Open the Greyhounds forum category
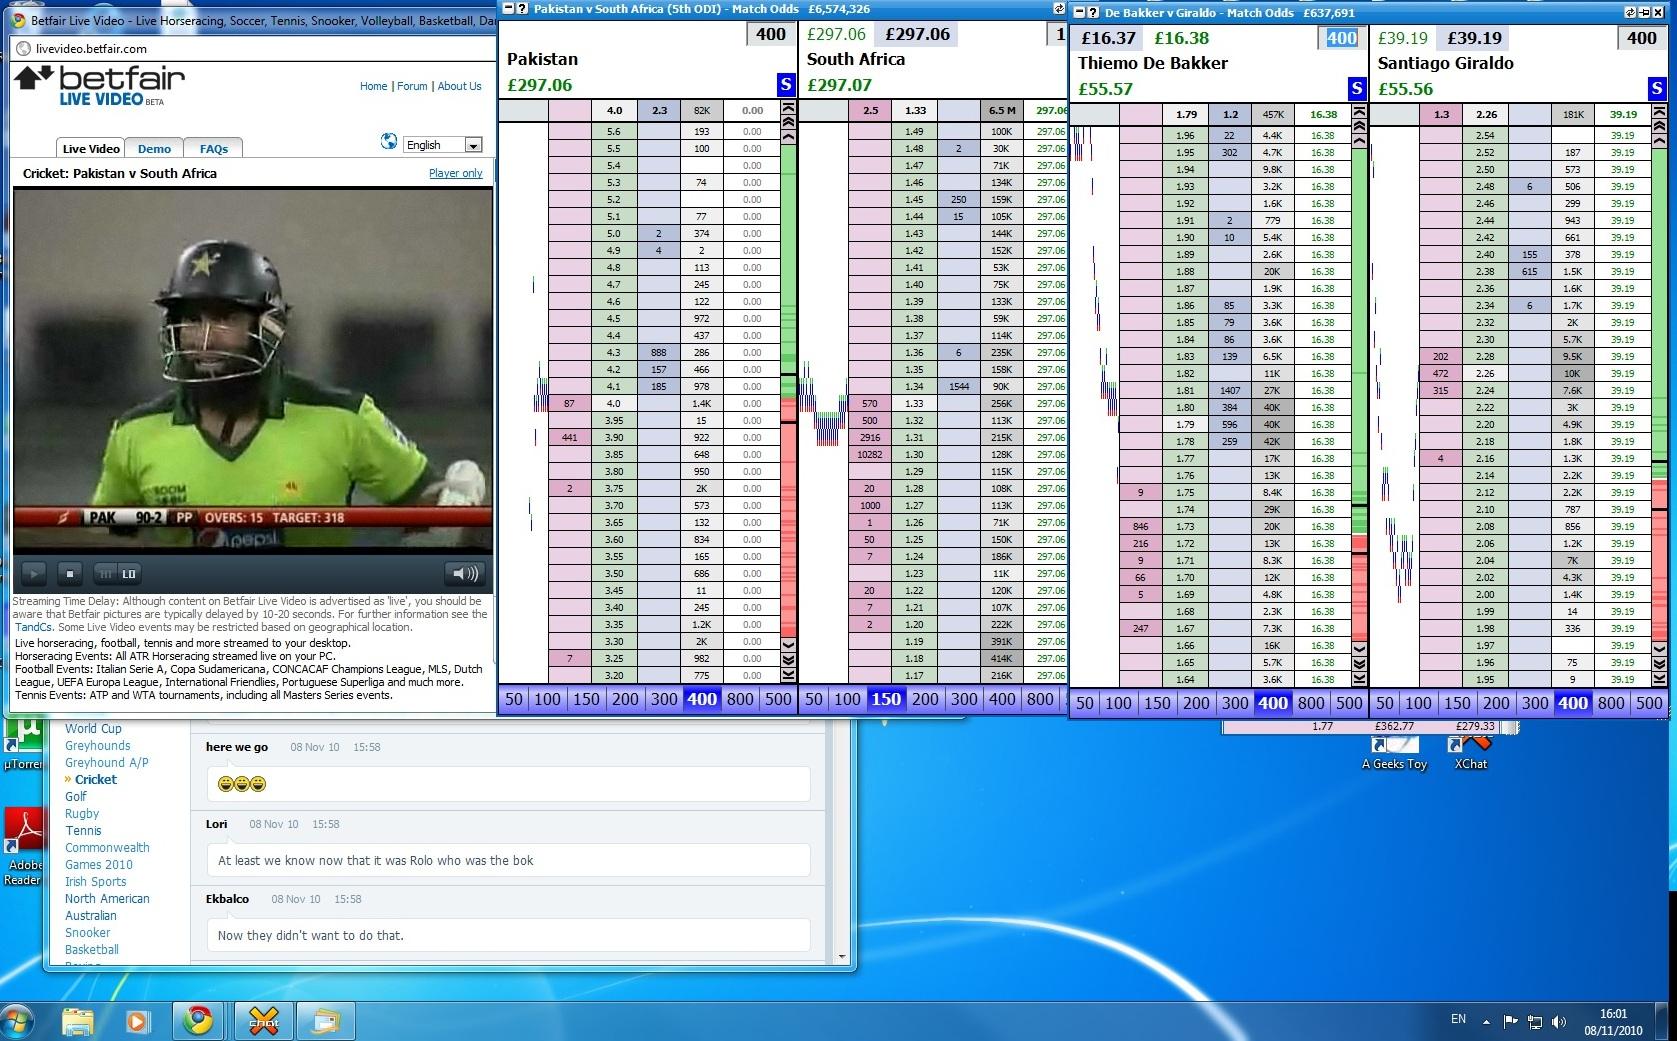Screen dimensions: 1677x1041 point(97,746)
